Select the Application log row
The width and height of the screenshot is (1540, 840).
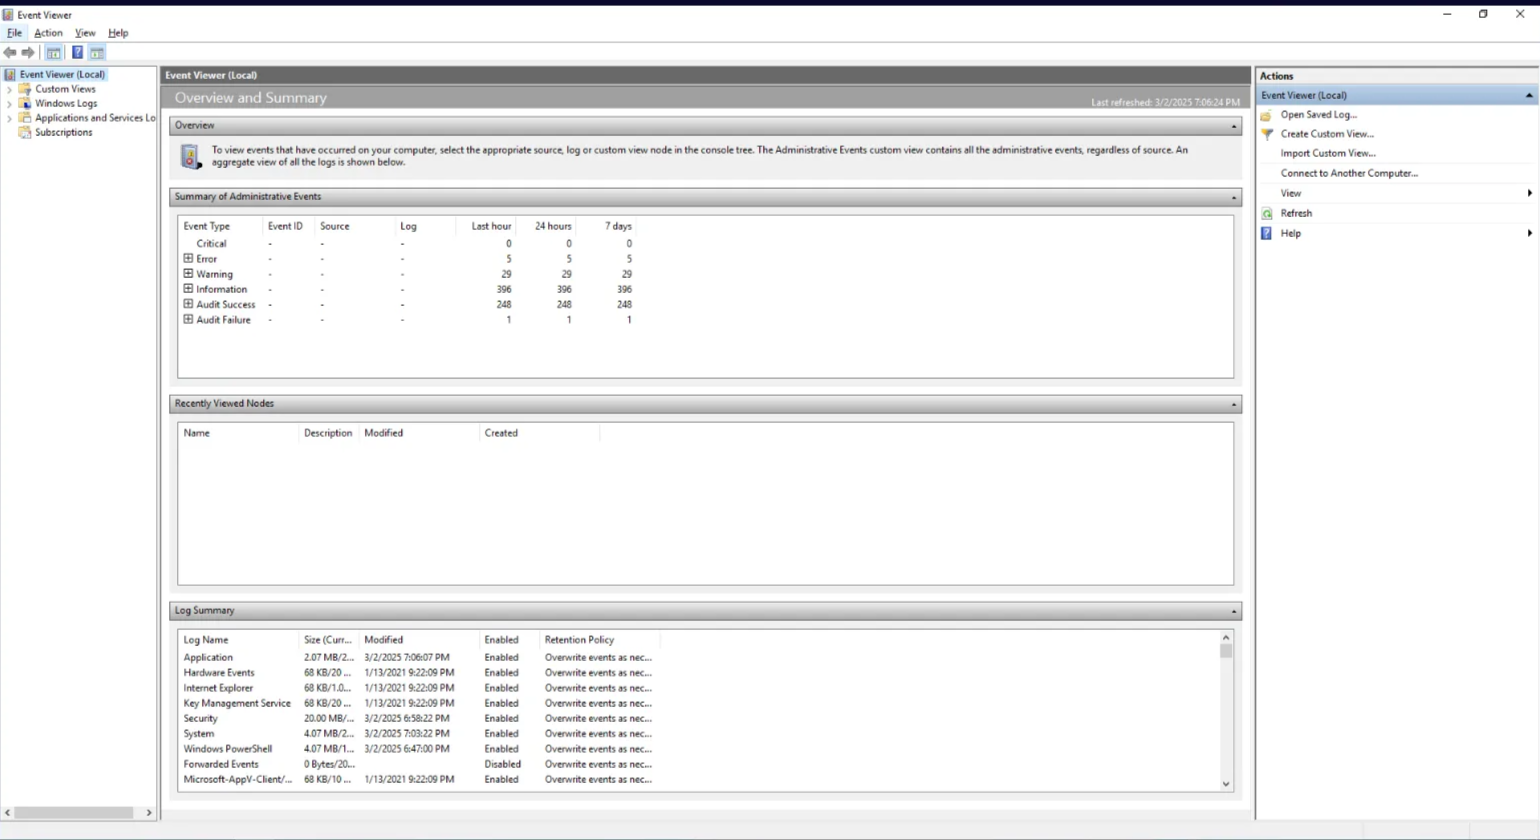click(x=418, y=657)
